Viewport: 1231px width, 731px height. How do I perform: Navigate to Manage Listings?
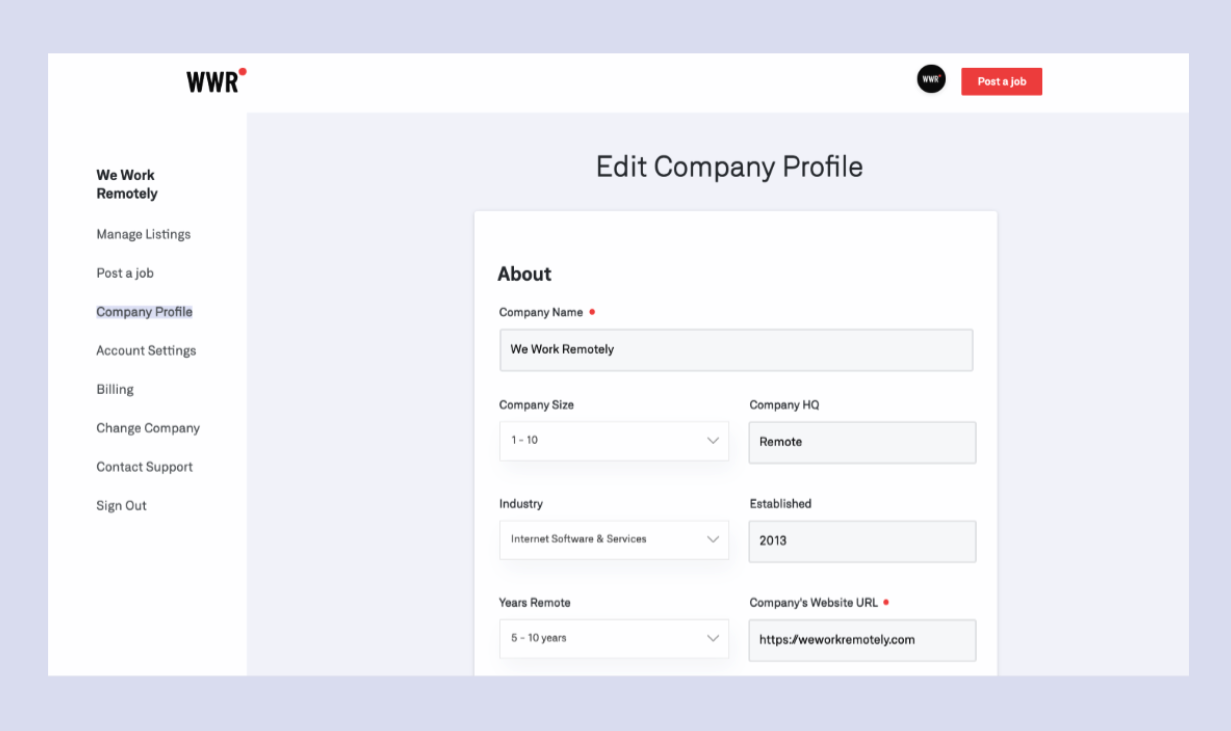(143, 233)
